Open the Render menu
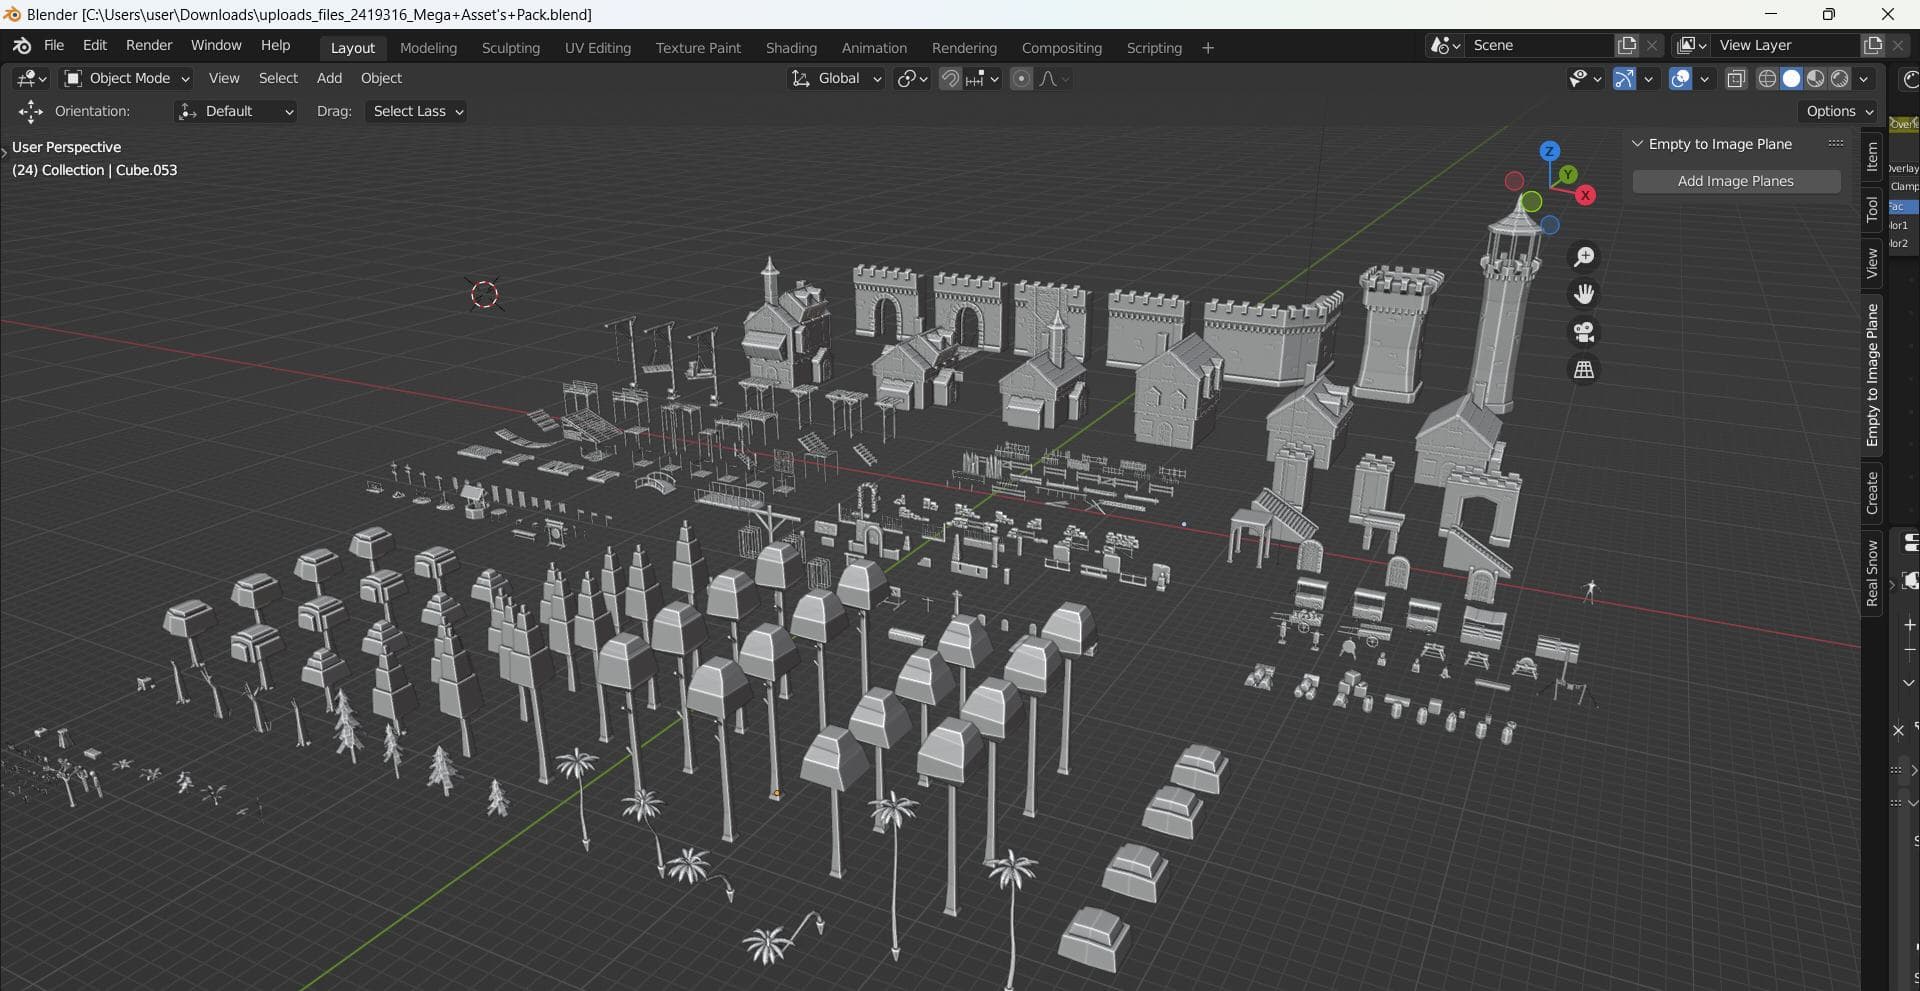The height and width of the screenshot is (991, 1920). tap(149, 45)
